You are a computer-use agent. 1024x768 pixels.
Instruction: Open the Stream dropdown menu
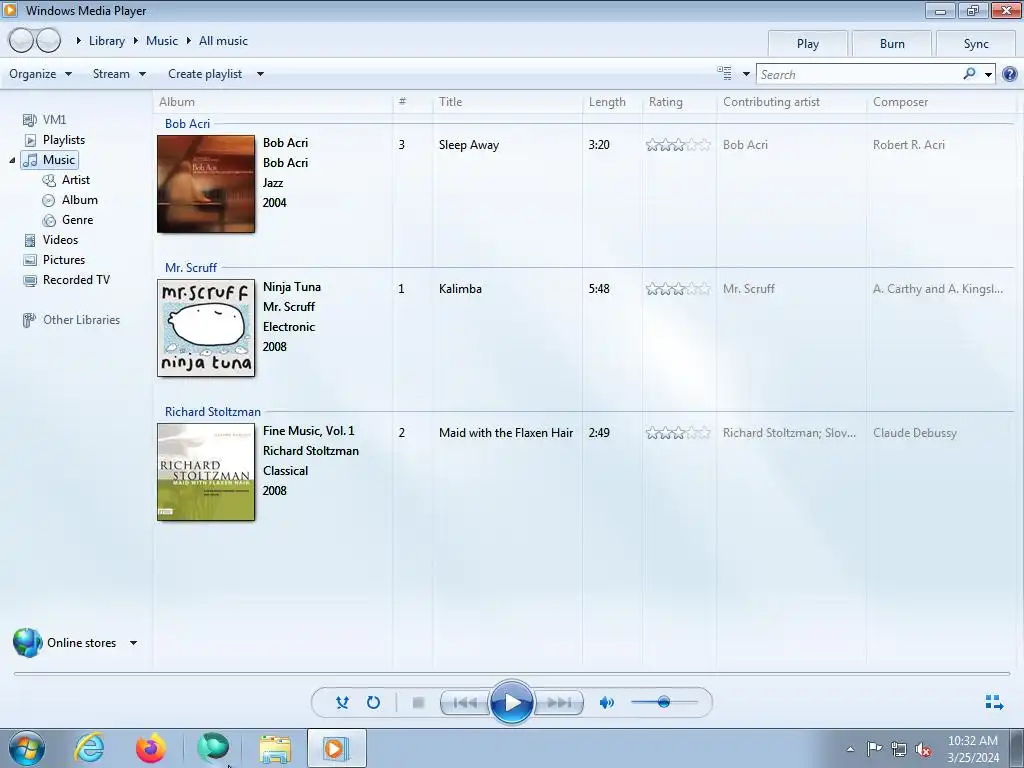pyautogui.click(x=119, y=74)
